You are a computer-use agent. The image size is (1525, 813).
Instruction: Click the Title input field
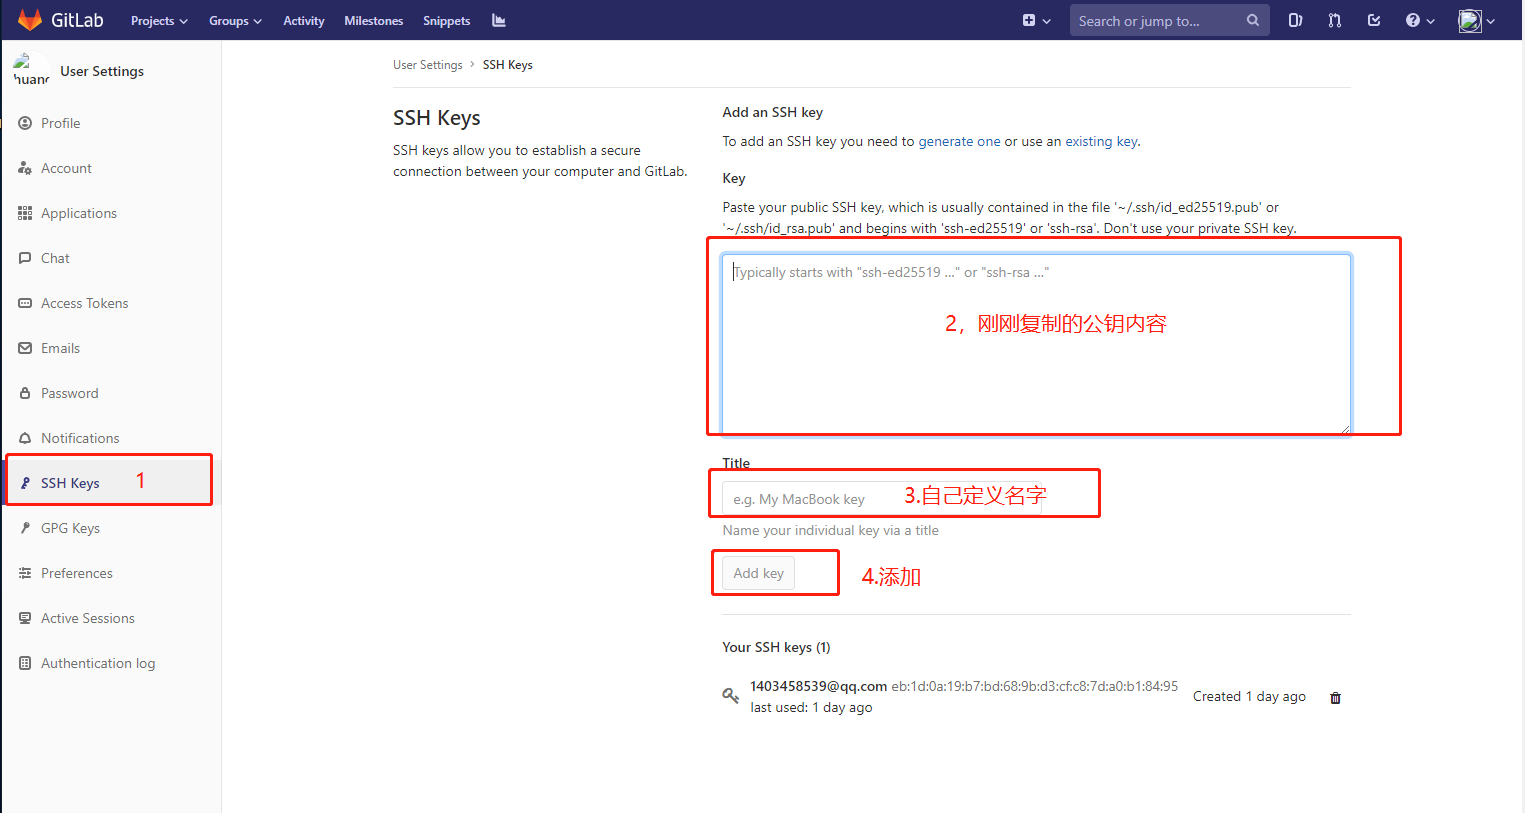coord(881,498)
